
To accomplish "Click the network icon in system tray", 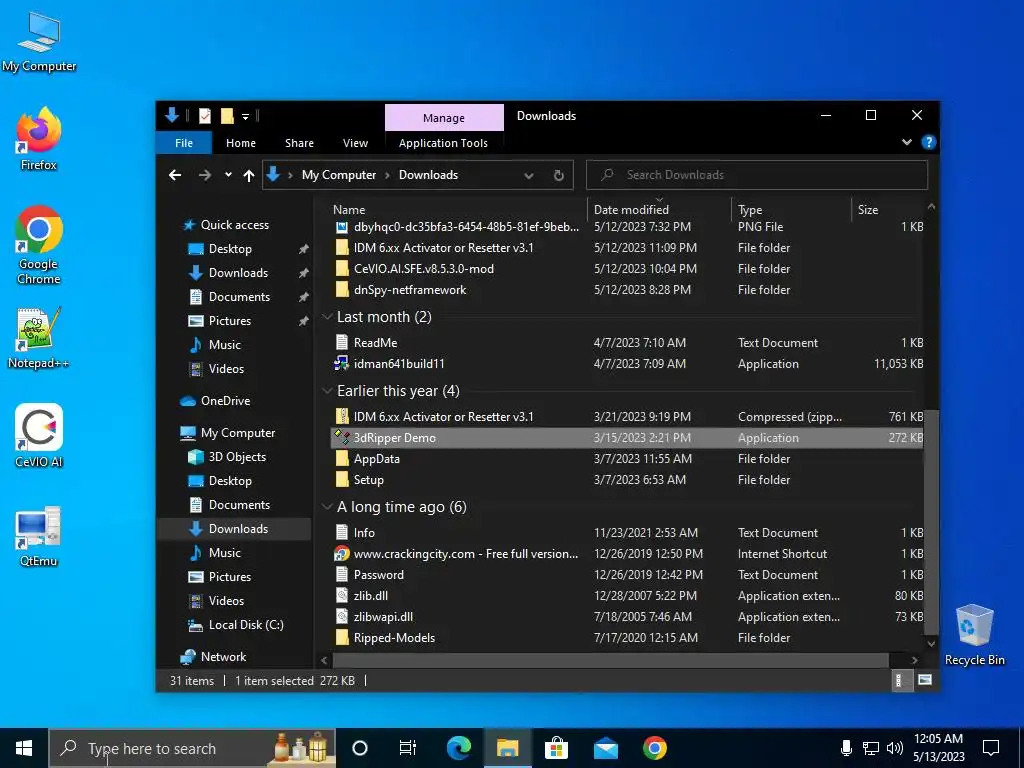I will coord(871,748).
